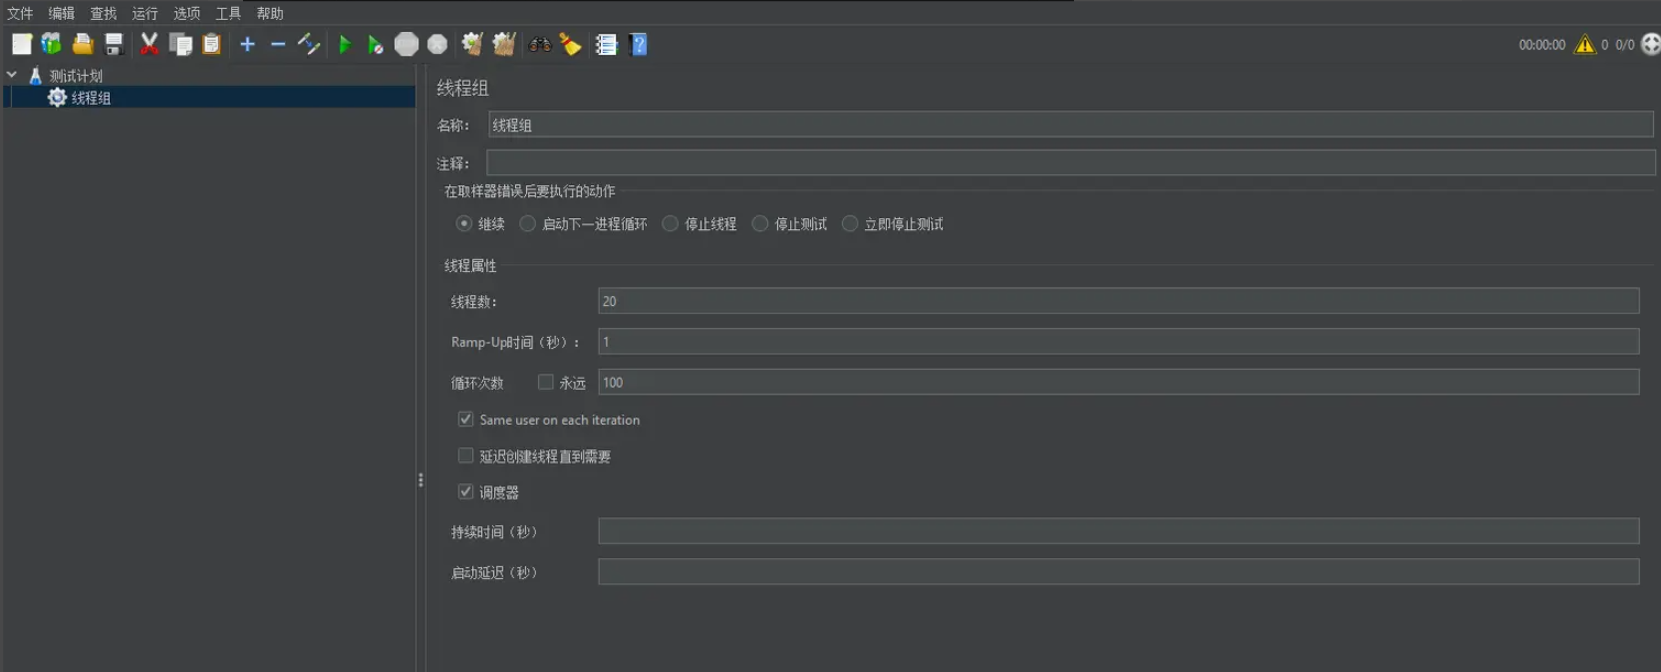Screen dimensions: 1661x672
Task: Open the 选项 menu
Action: click(x=187, y=13)
